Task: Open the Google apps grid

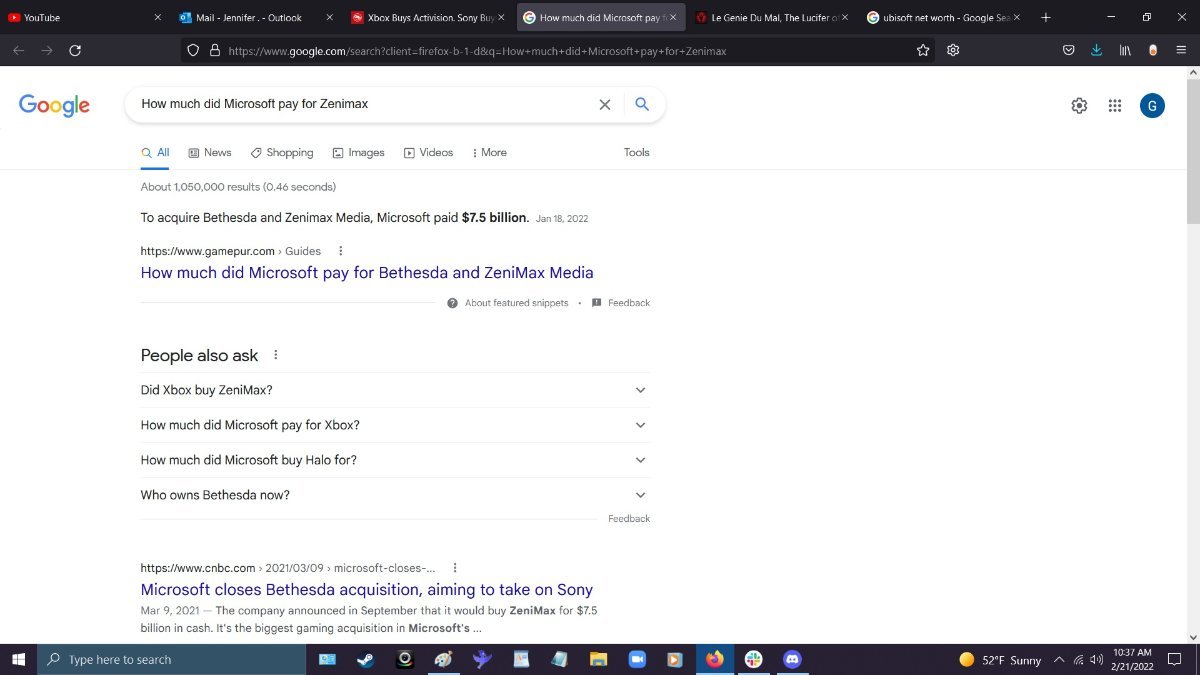Action: [1115, 105]
